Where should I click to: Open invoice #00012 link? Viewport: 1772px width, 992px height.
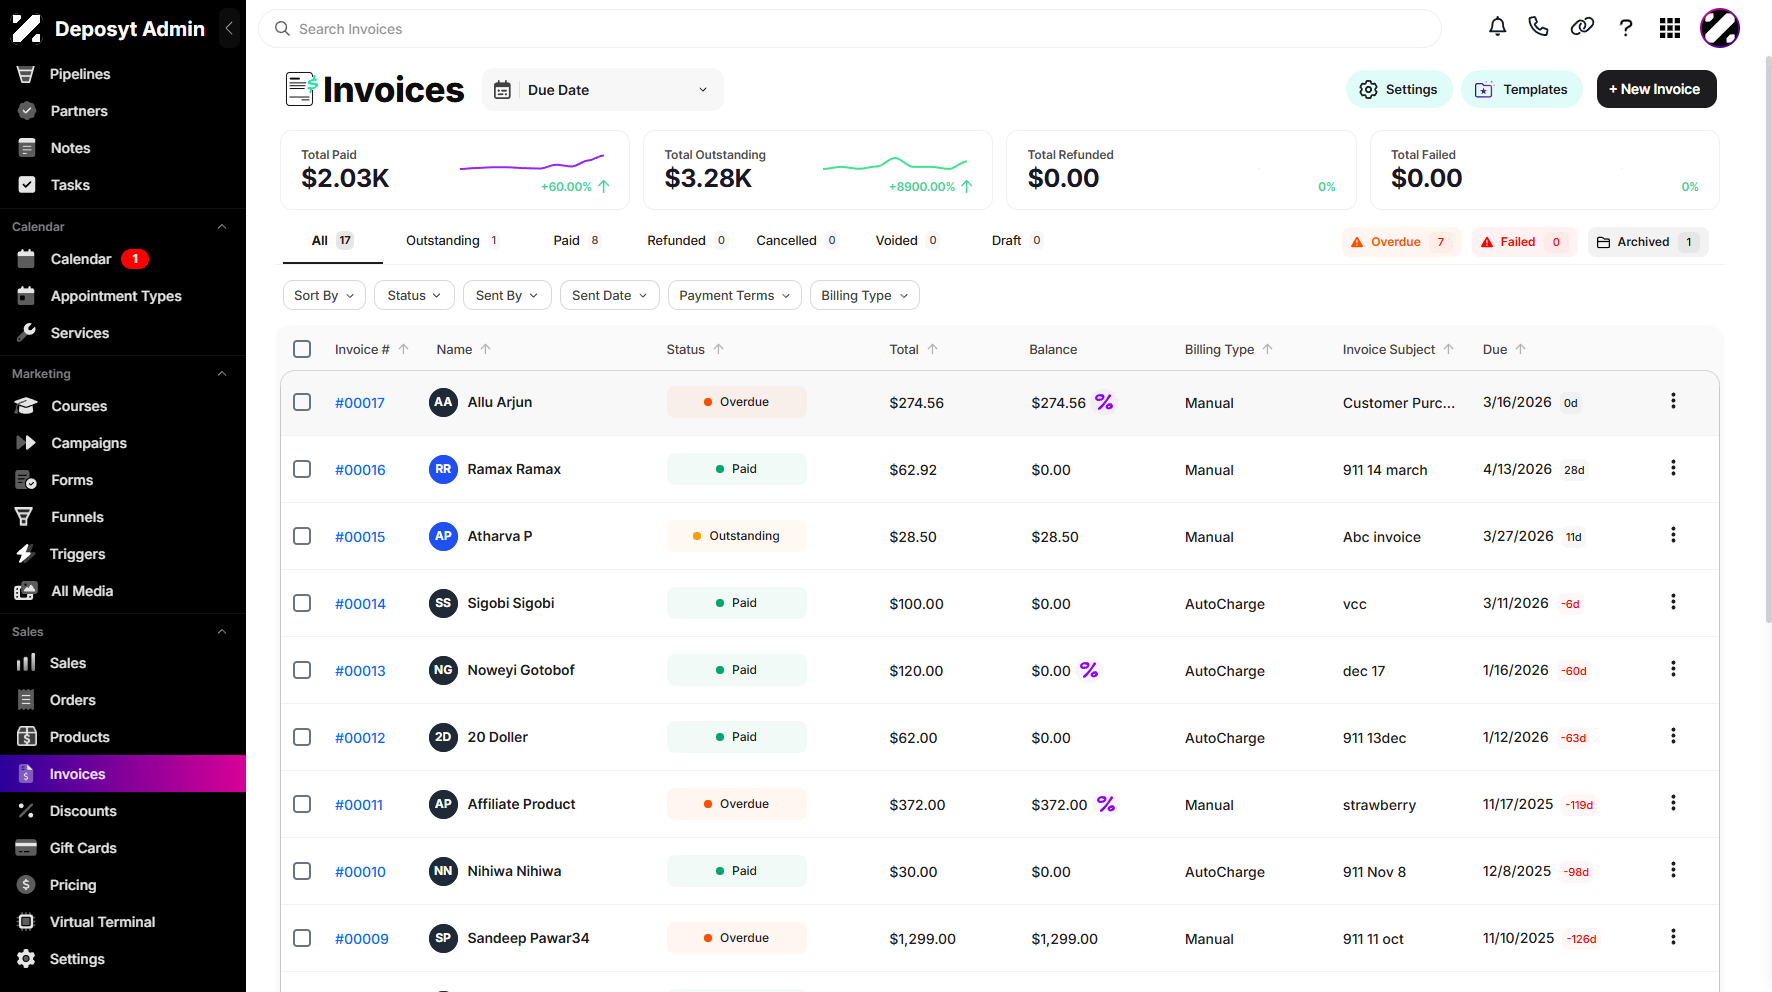click(x=360, y=738)
